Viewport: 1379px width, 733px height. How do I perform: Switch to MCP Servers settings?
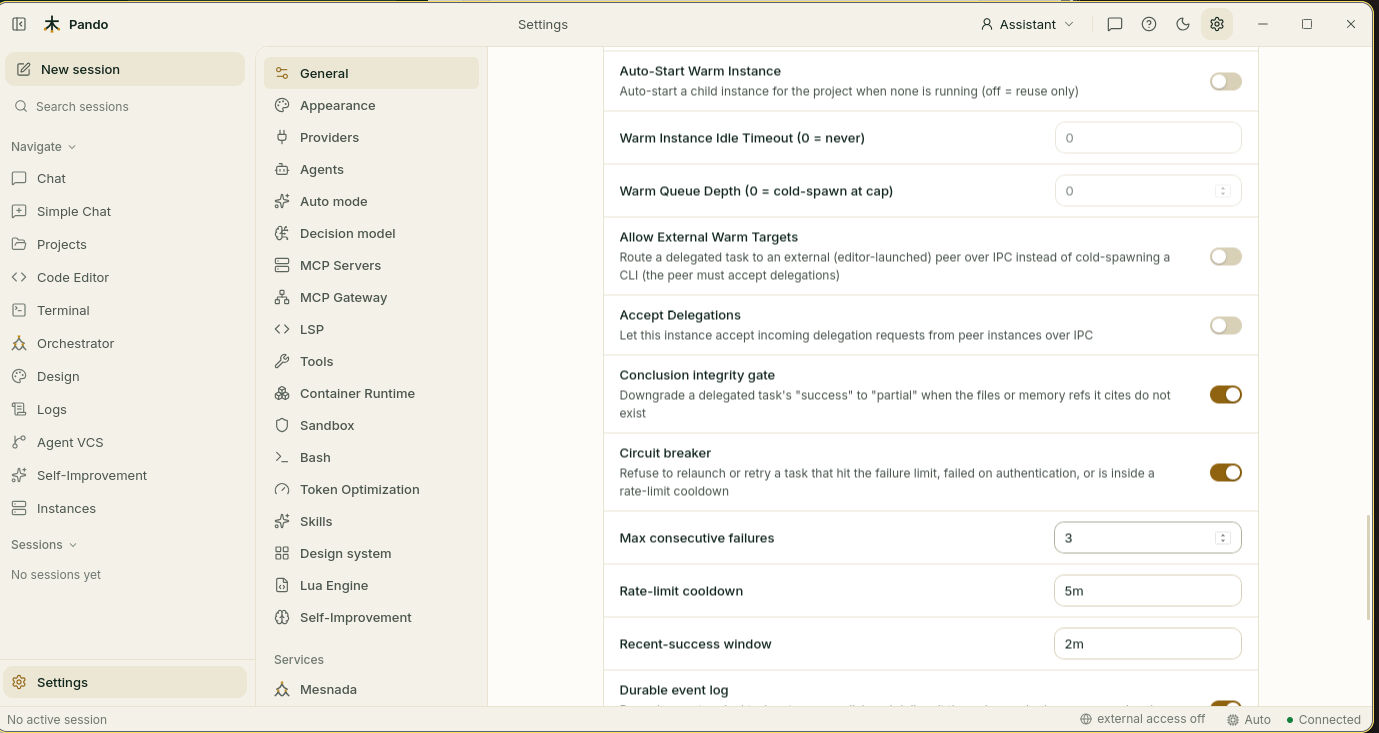click(371, 265)
